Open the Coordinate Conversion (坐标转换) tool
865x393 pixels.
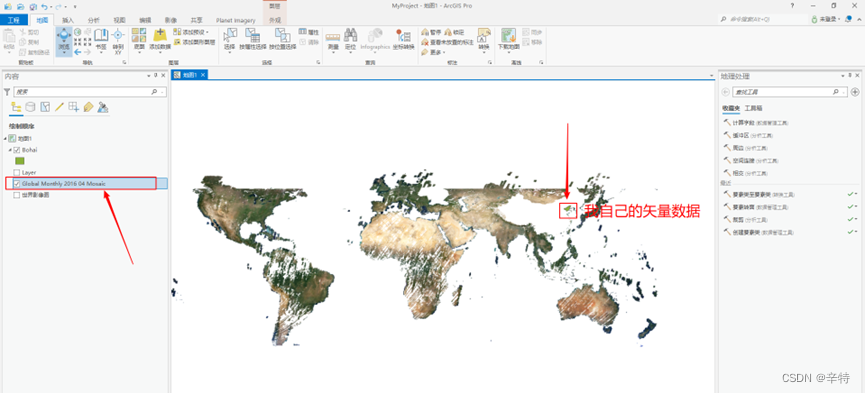pos(403,39)
